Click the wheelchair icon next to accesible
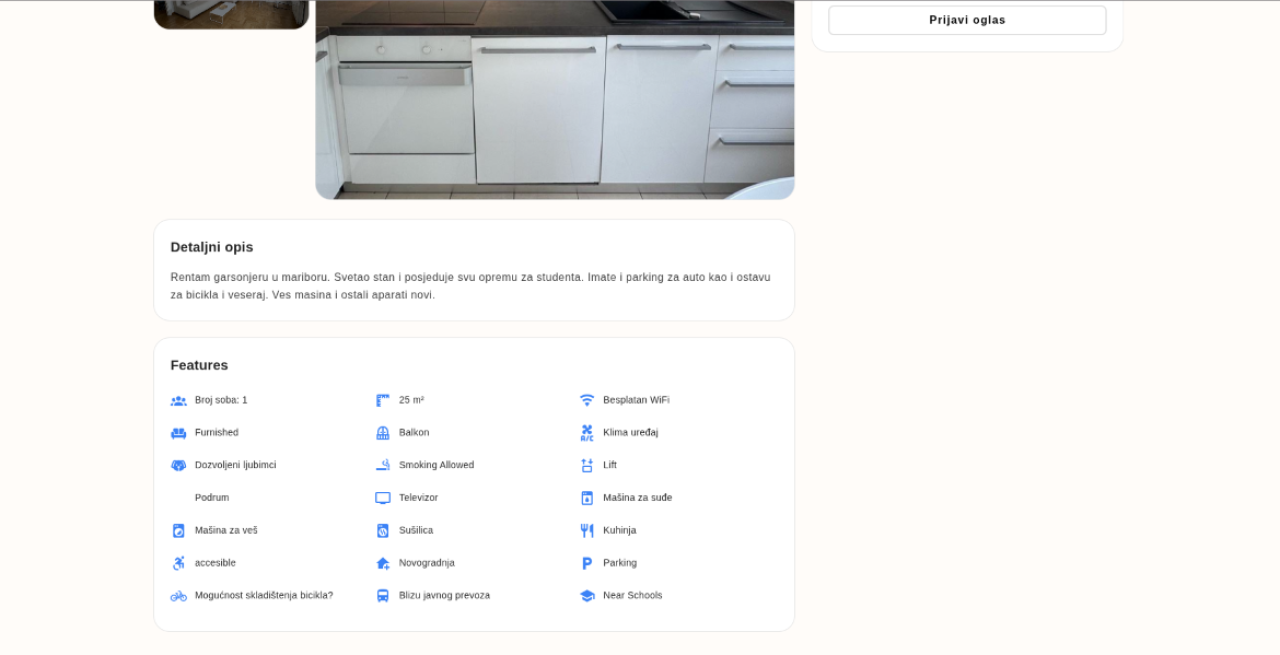The height and width of the screenshot is (655, 1280). (179, 563)
